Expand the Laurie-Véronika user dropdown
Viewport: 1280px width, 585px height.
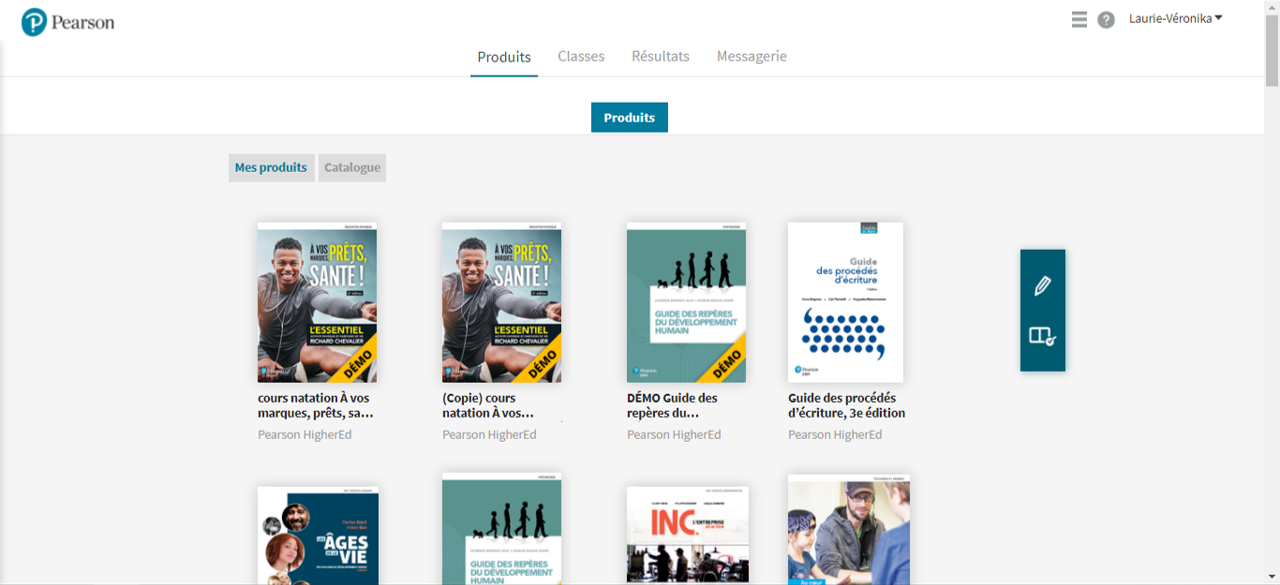click(1175, 19)
